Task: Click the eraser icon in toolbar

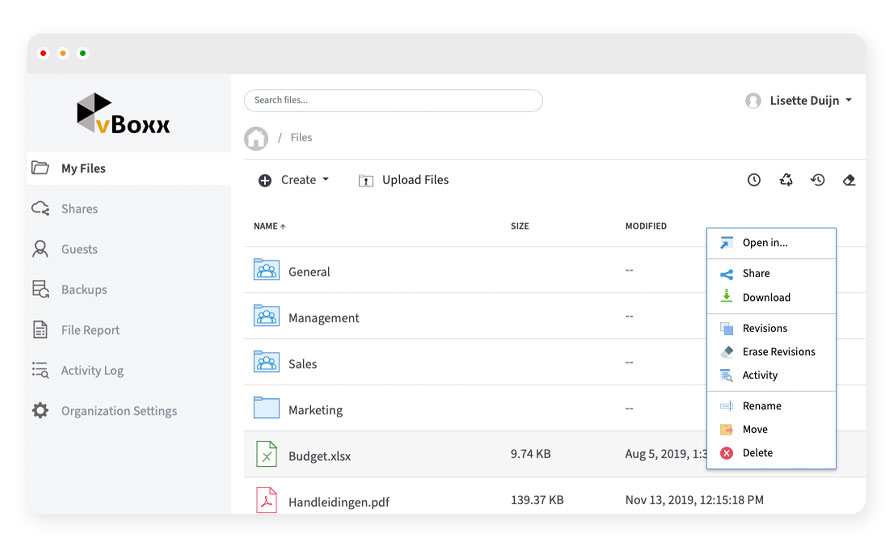Action: (849, 180)
